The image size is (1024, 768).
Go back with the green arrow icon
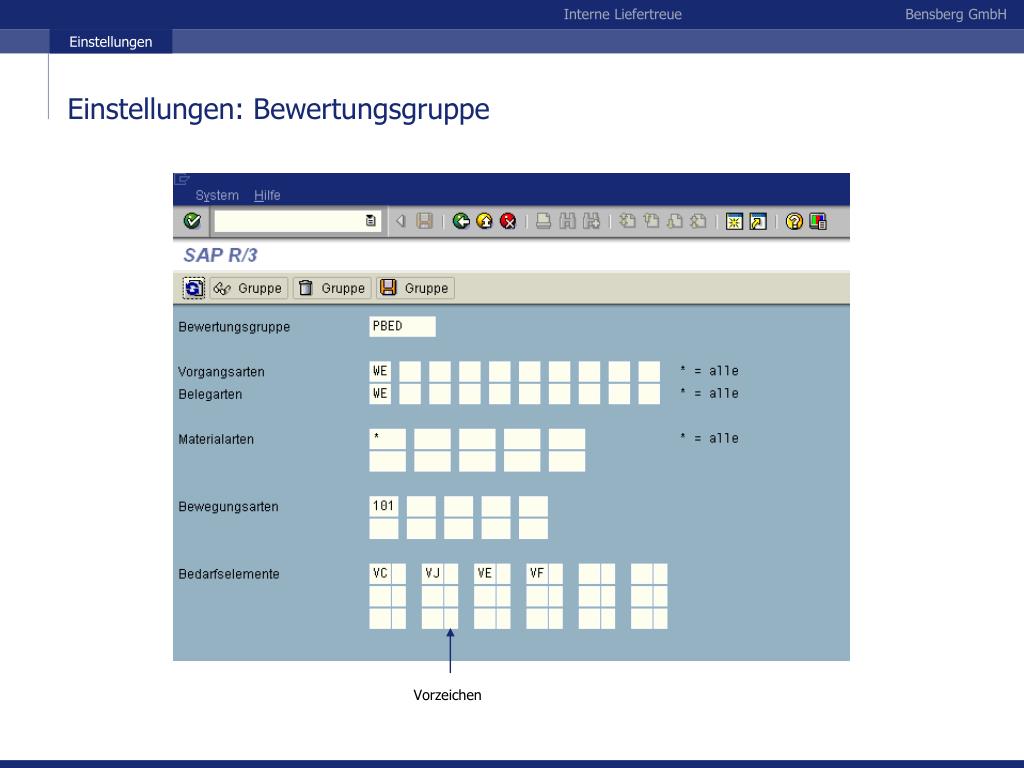click(x=461, y=221)
